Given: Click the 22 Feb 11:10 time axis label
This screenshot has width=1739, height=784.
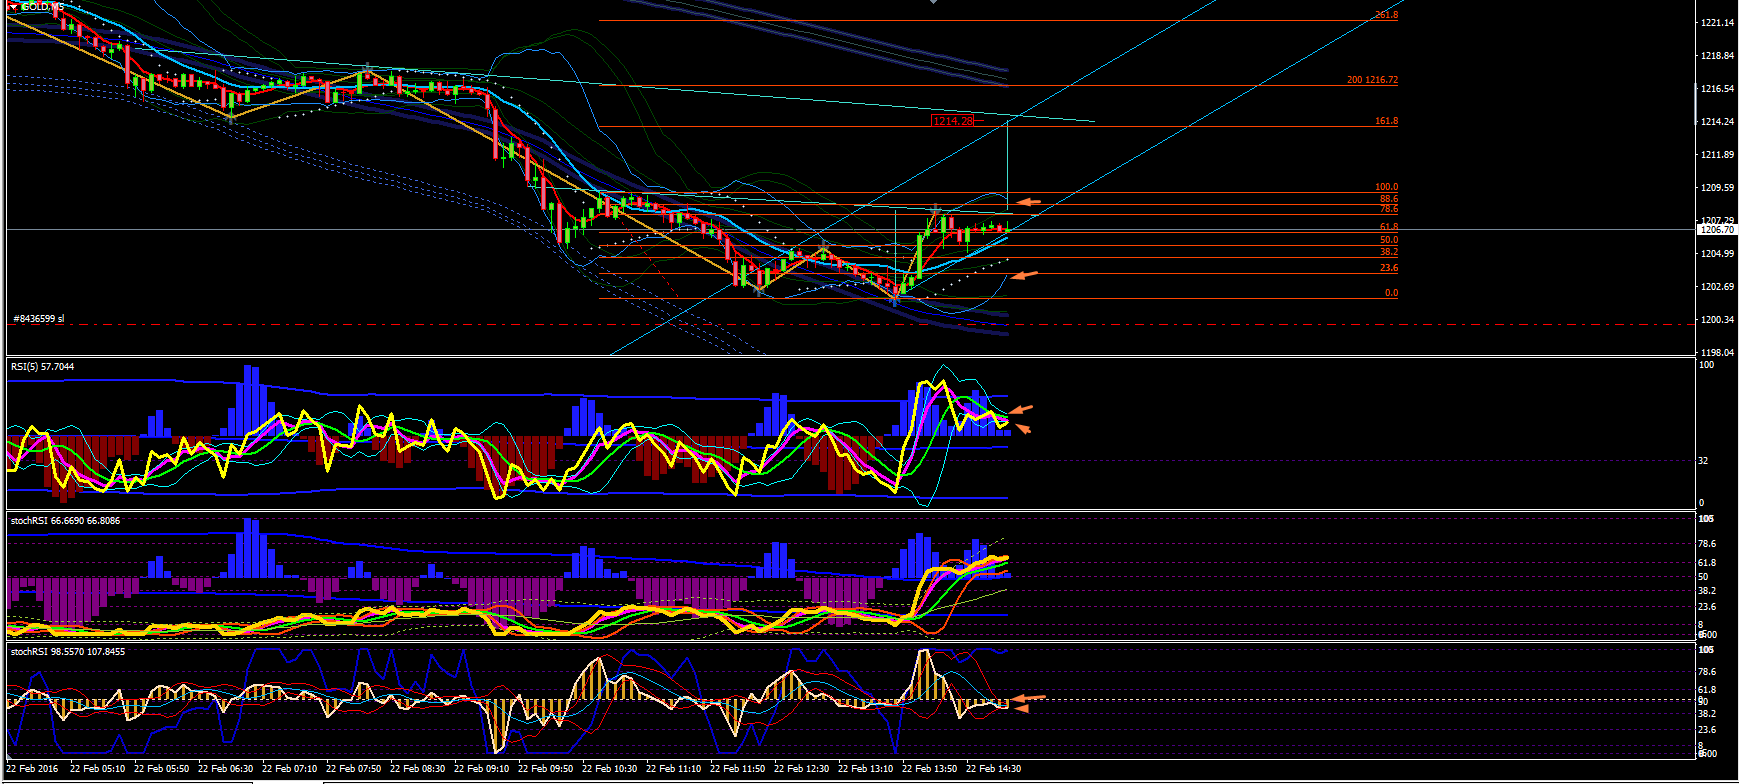Looking at the screenshot, I should pyautogui.click(x=674, y=769).
